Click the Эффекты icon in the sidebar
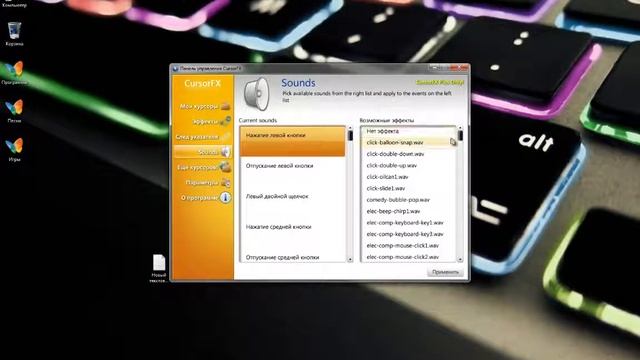Image resolution: width=640 pixels, height=360 pixels. 225,121
